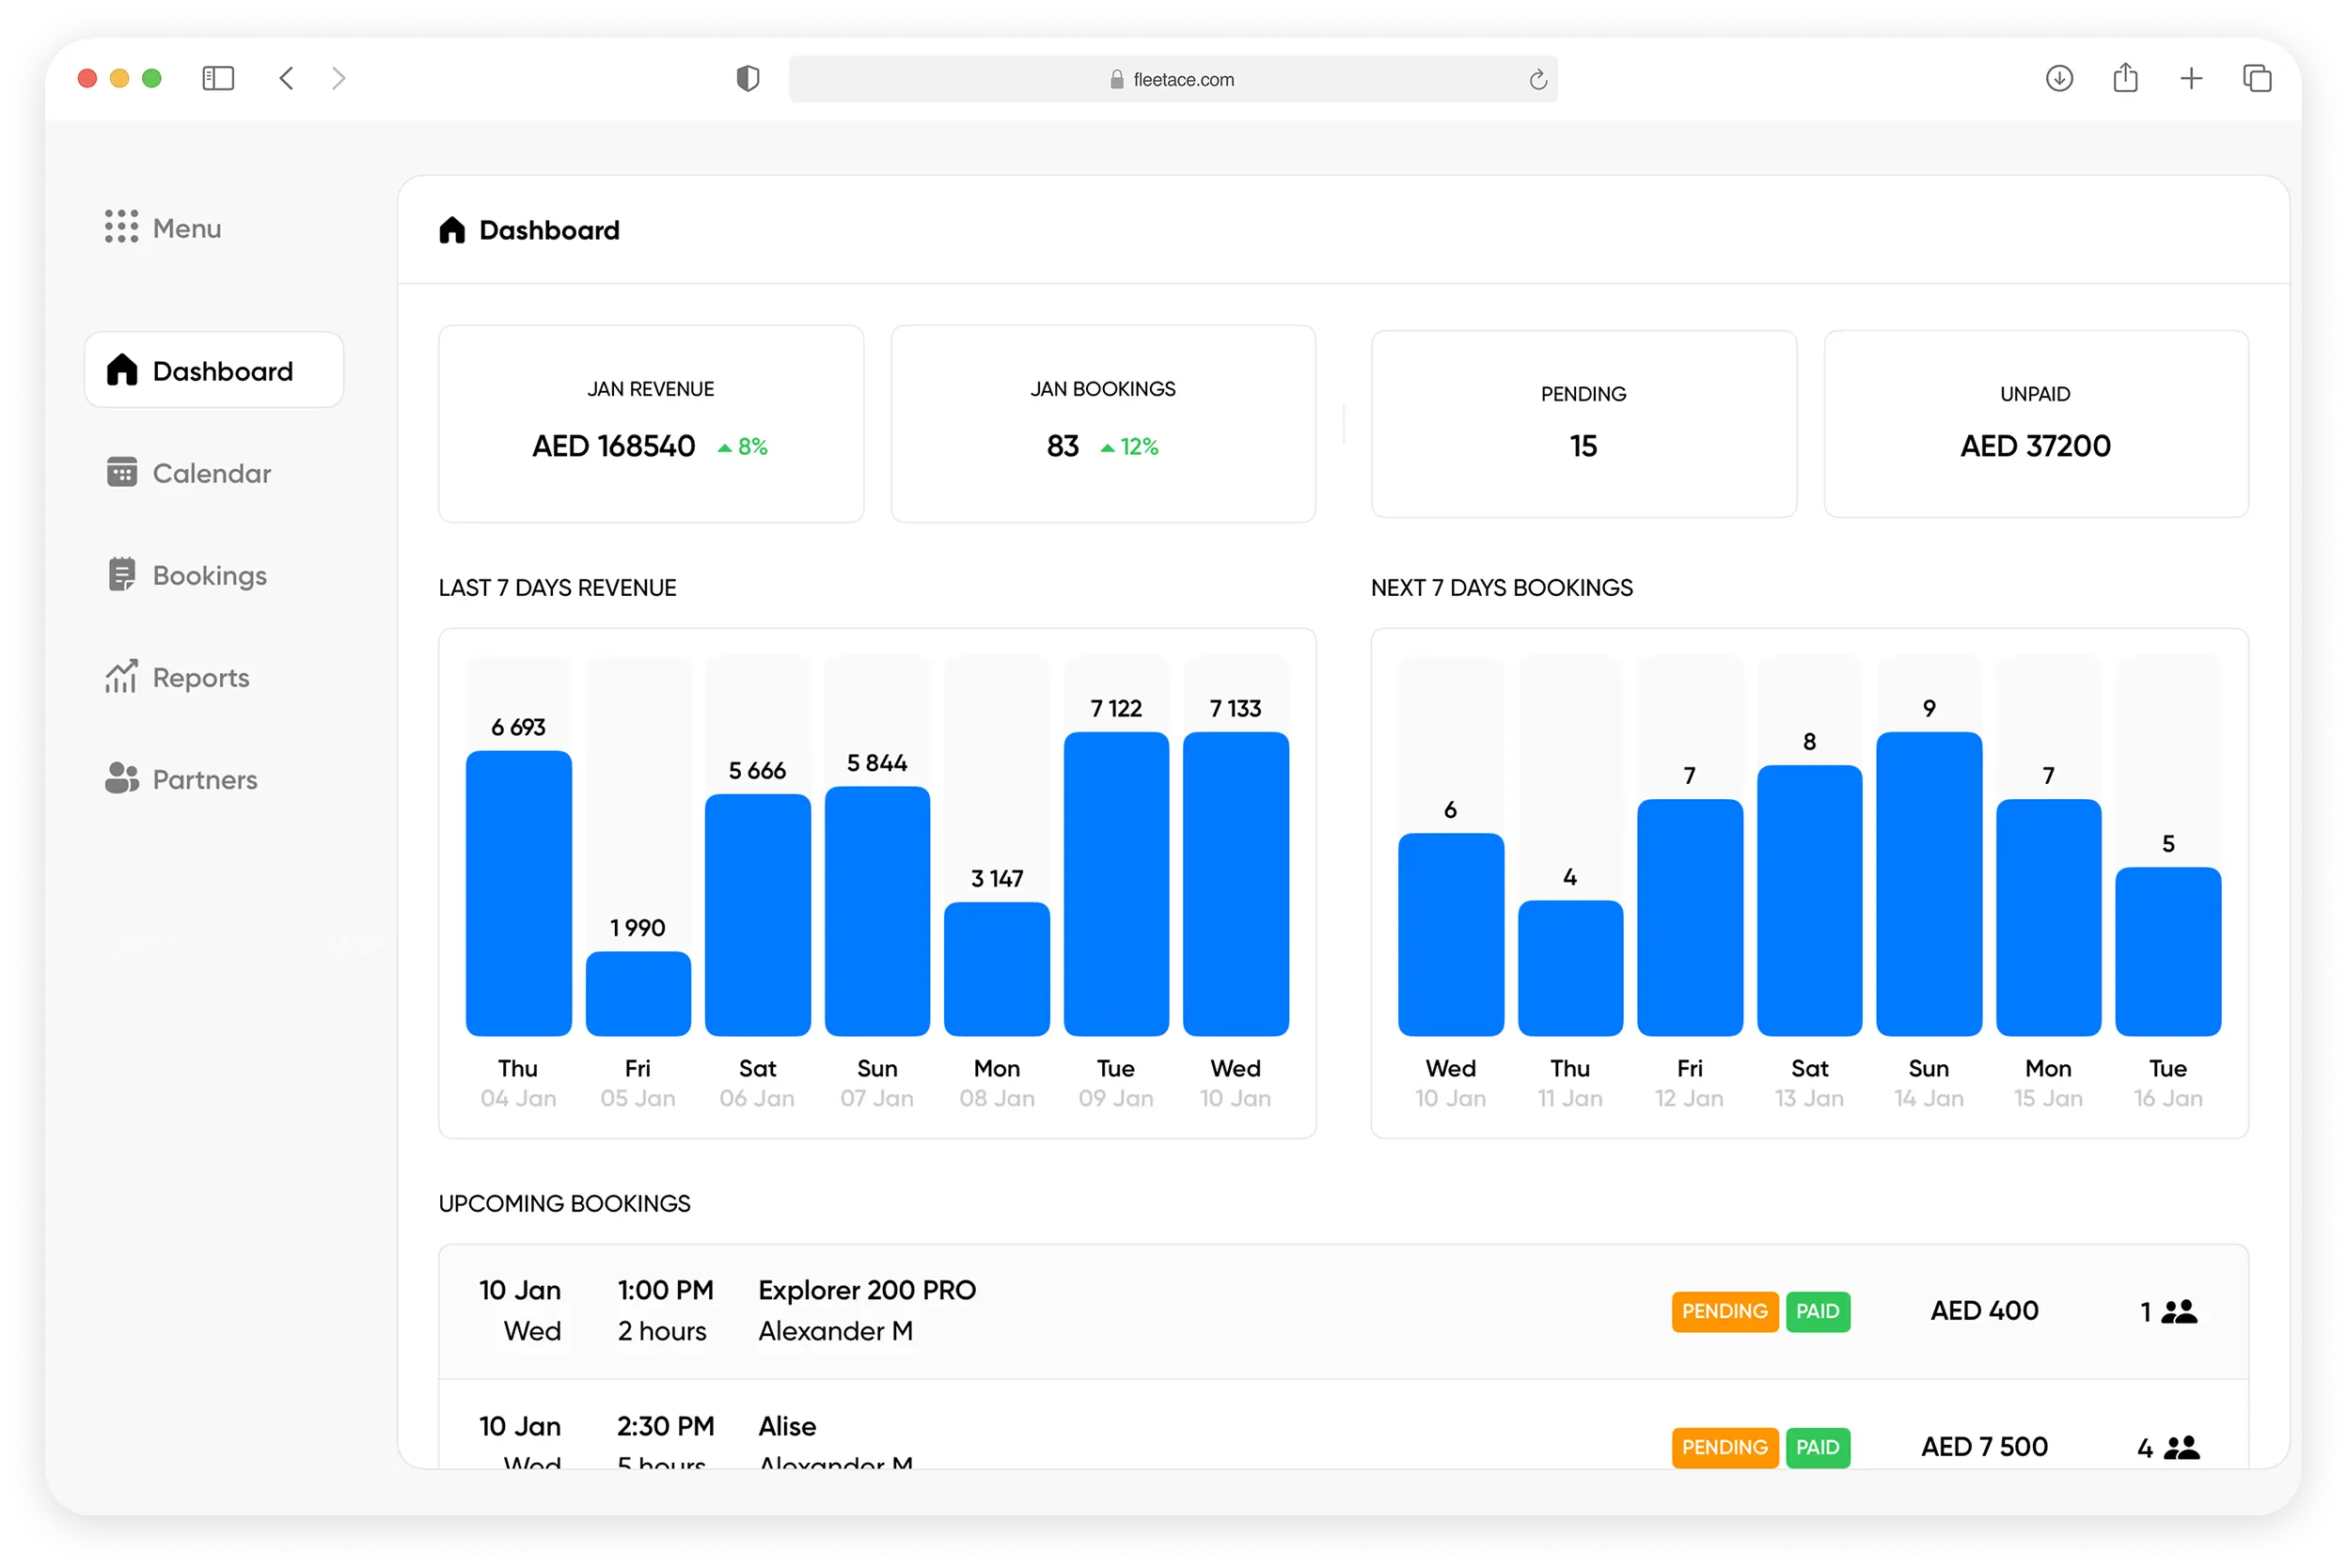Screen dimensions: 2347x1568
Task: Show tab overview icon
Action: [2257, 78]
